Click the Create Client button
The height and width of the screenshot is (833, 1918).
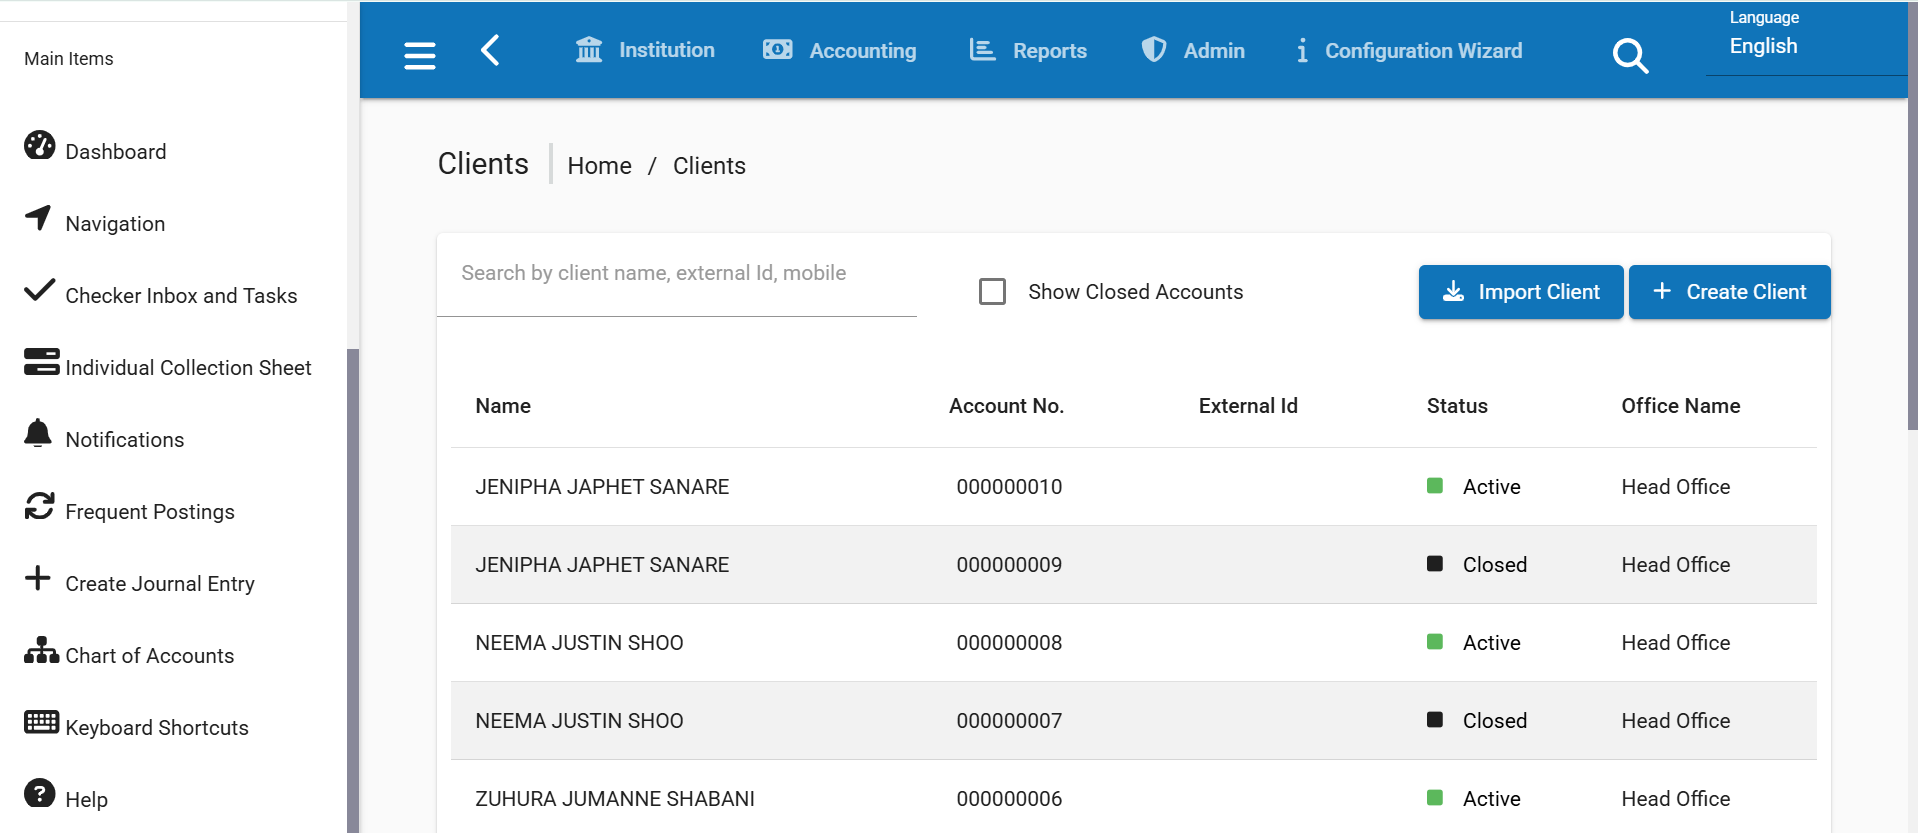click(1729, 292)
